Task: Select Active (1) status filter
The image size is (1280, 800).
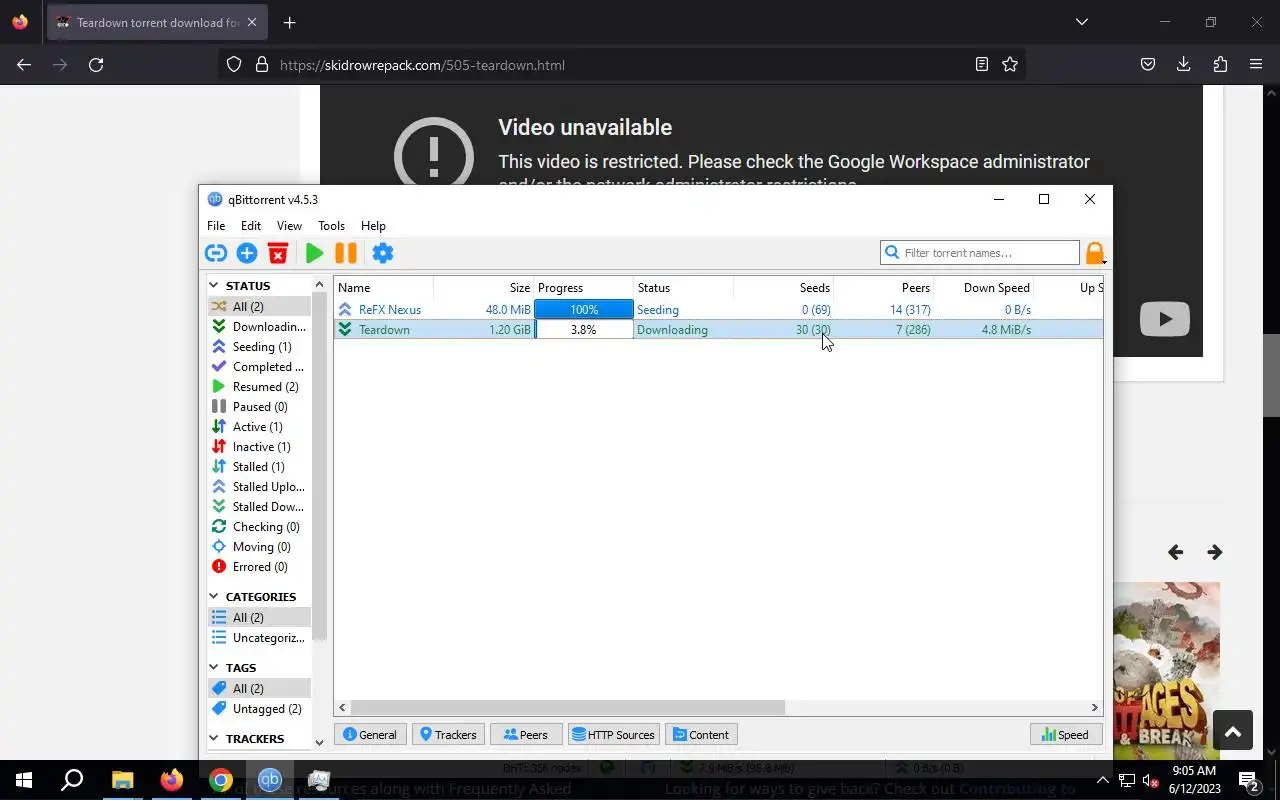Action: click(x=259, y=427)
